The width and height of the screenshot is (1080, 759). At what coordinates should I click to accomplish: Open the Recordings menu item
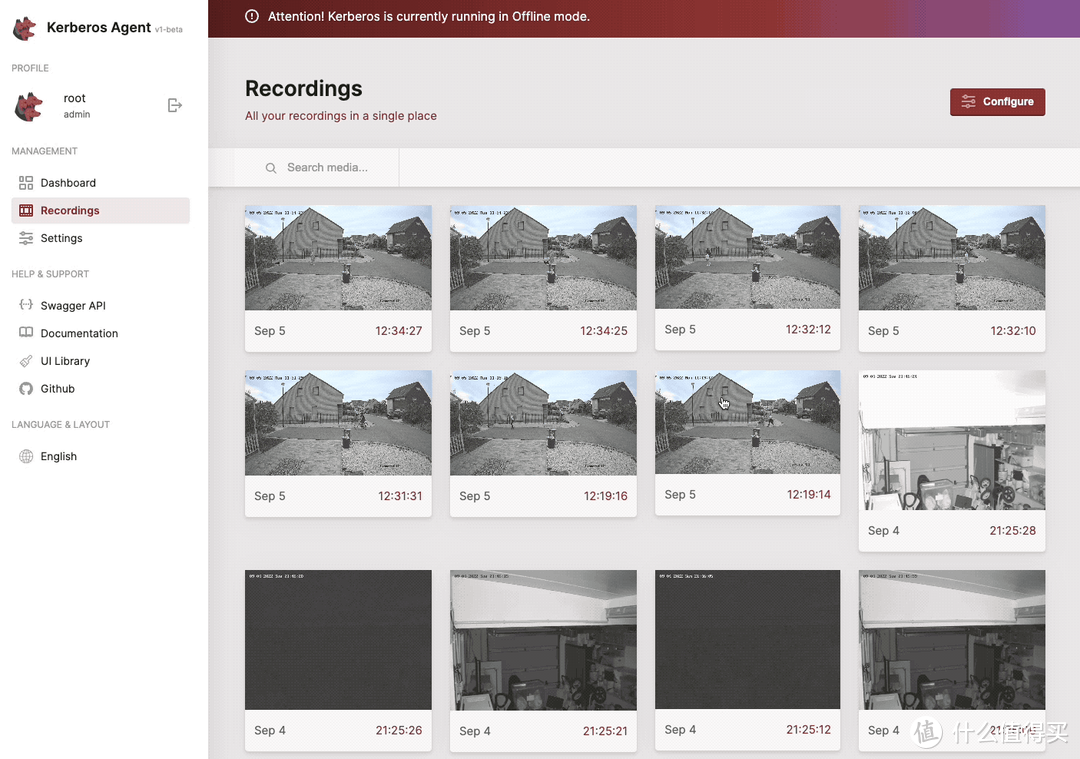click(70, 211)
